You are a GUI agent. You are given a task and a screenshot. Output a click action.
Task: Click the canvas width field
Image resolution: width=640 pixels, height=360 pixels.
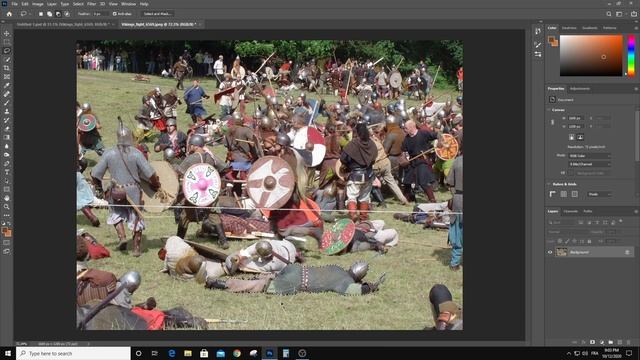(576, 118)
